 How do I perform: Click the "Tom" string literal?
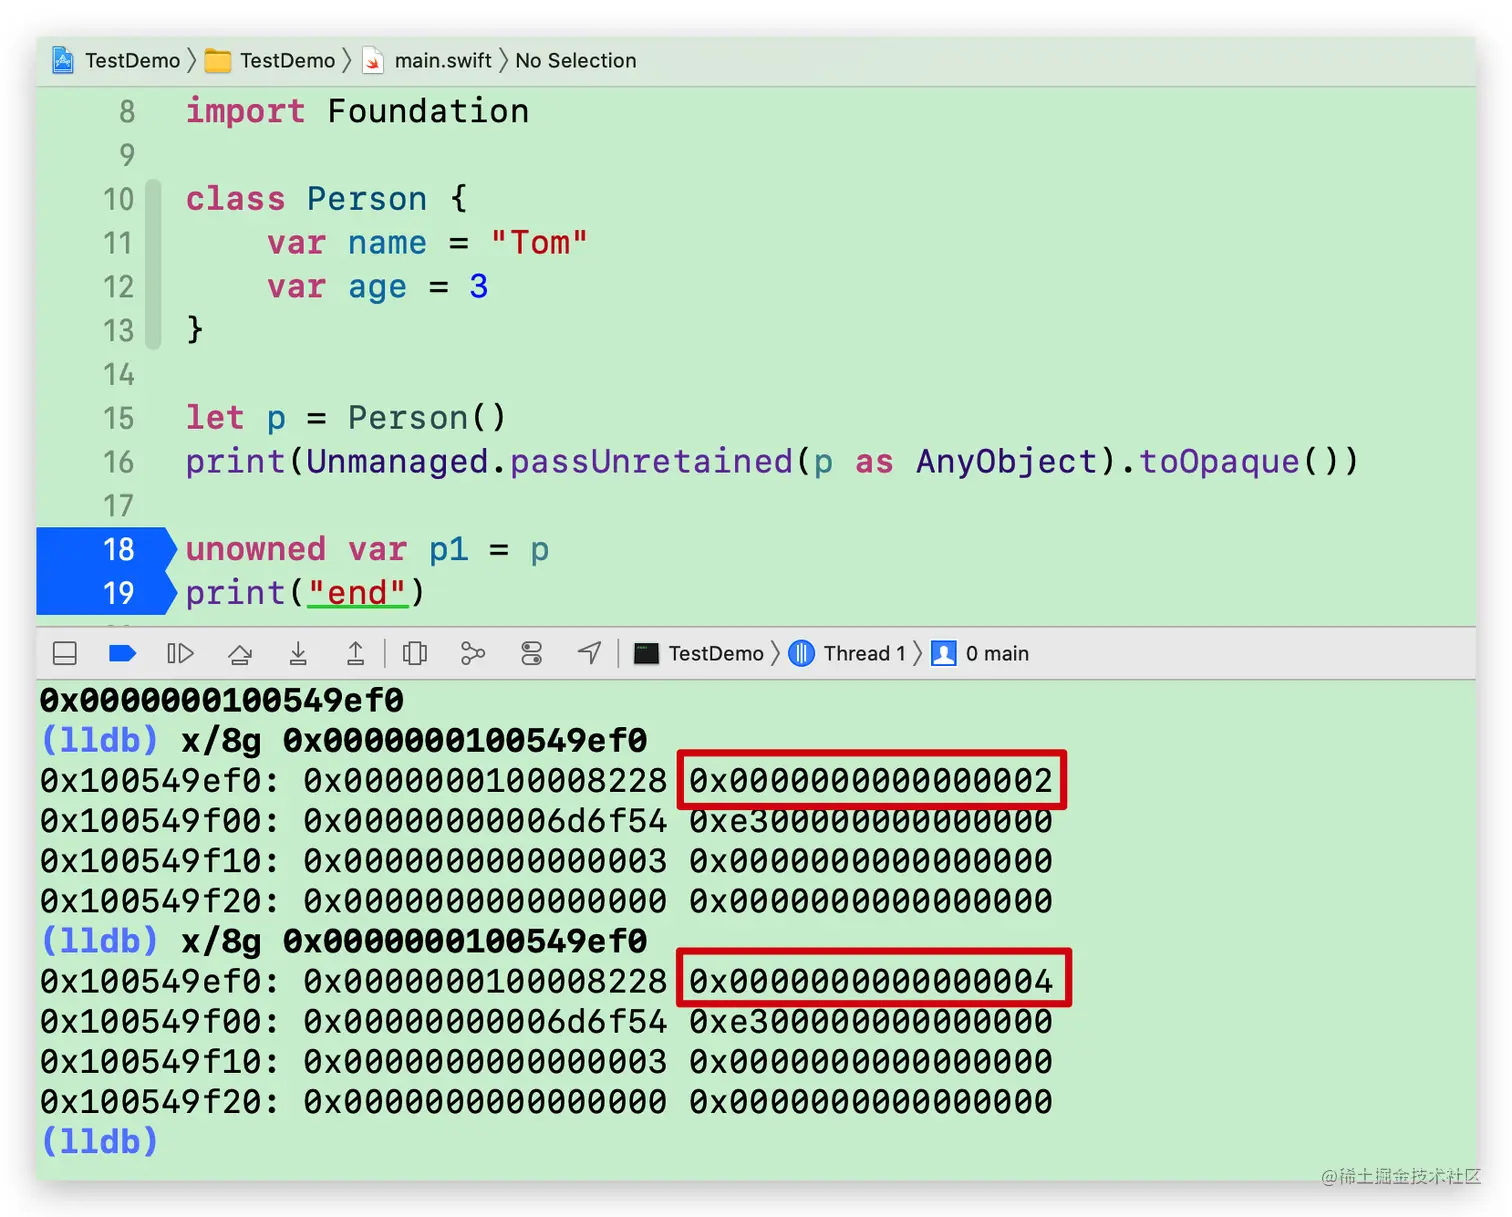539,243
